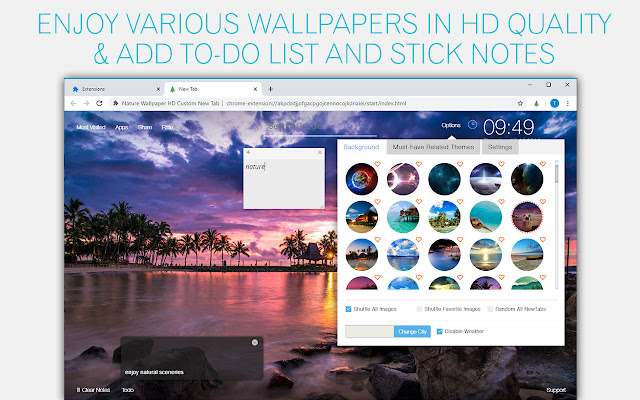Close the sticky note containing 'nature'
Screen dimensions: 640x400
click(320, 152)
